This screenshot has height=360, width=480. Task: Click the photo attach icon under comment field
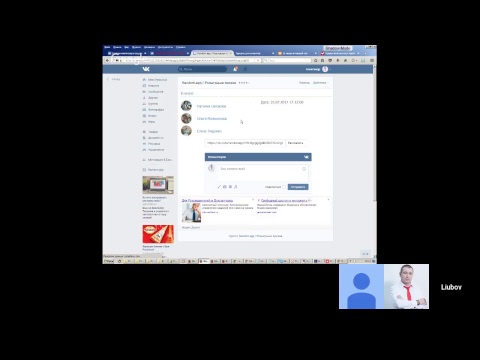pos(225,187)
